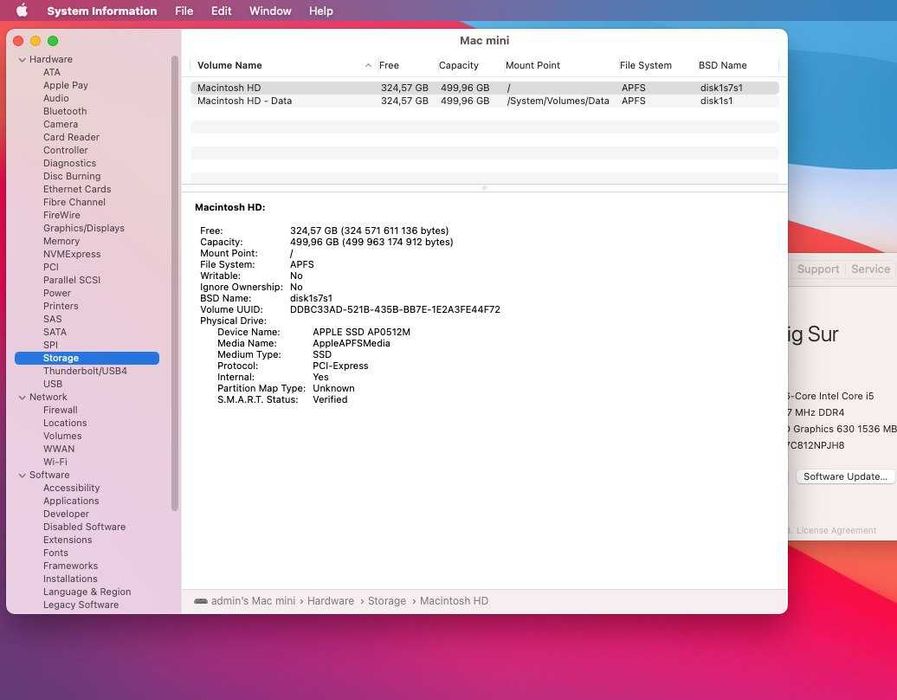Select Graphics/Displays in sidebar
The height and width of the screenshot is (700, 897).
(x=84, y=228)
